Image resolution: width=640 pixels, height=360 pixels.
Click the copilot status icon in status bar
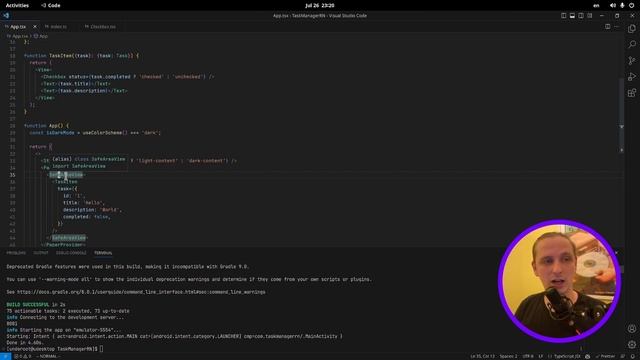588,356
